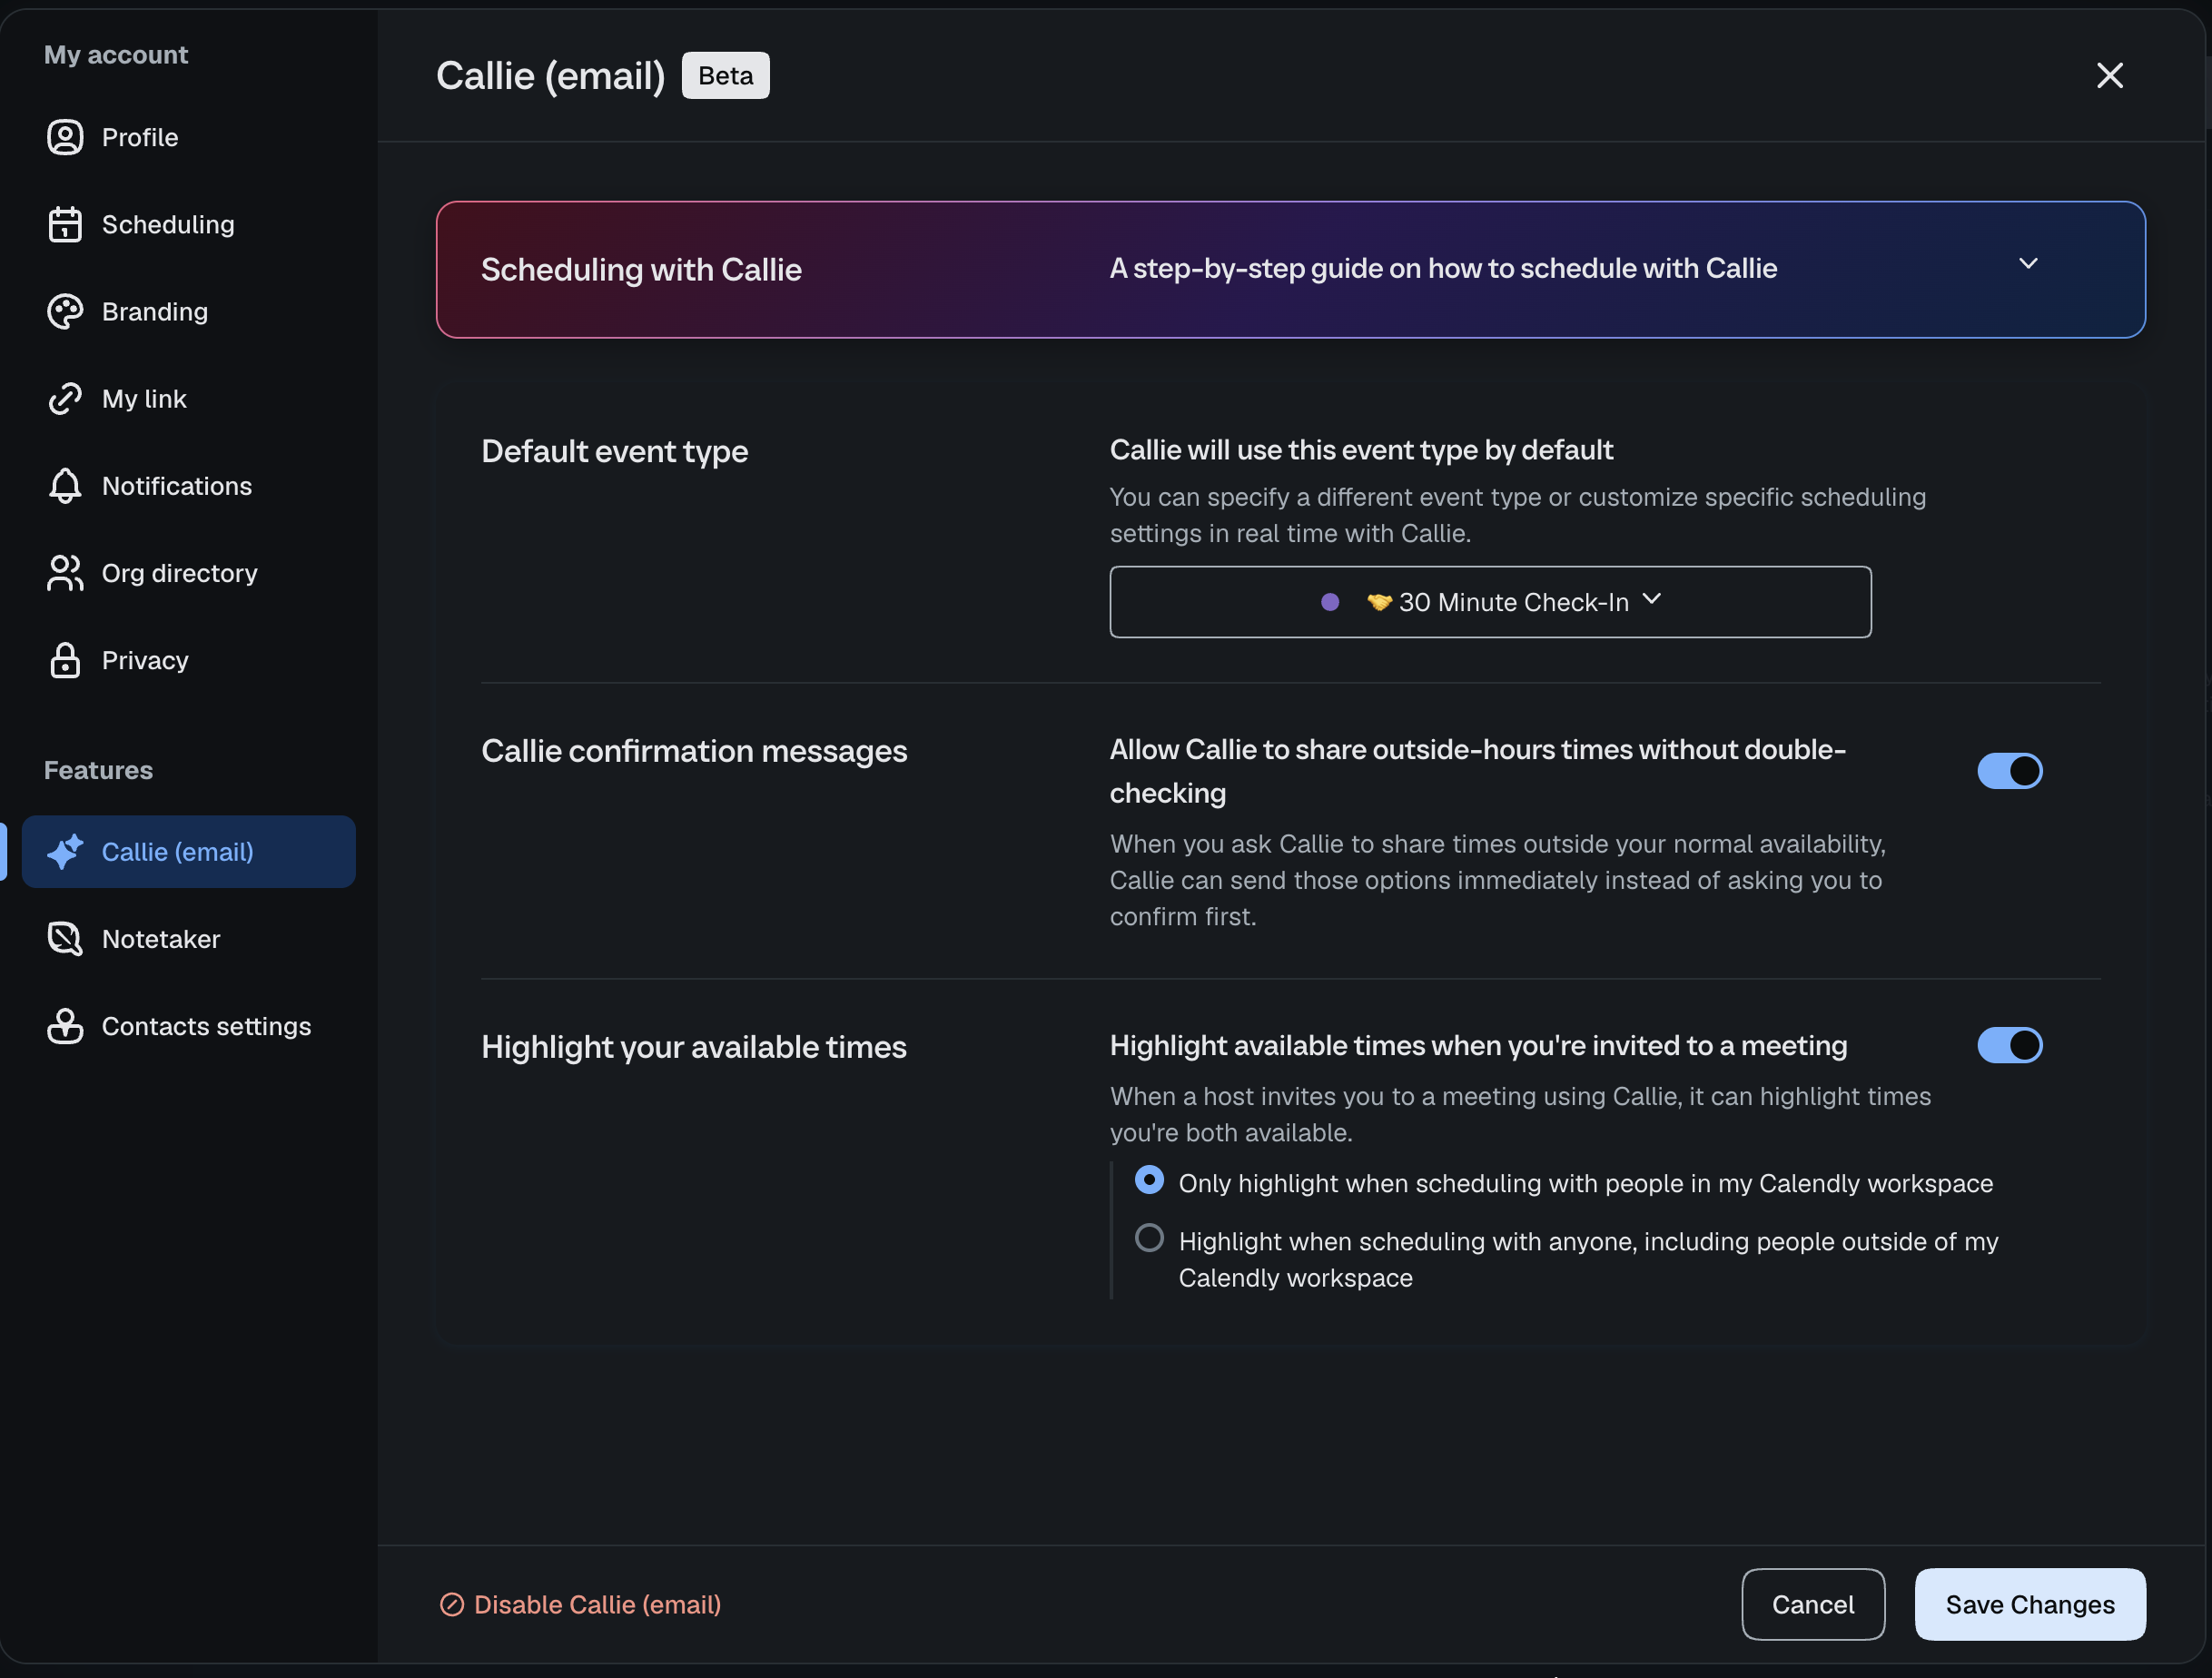The height and width of the screenshot is (1678, 2212).
Task: Click the Privacy lock icon
Action: click(65, 660)
